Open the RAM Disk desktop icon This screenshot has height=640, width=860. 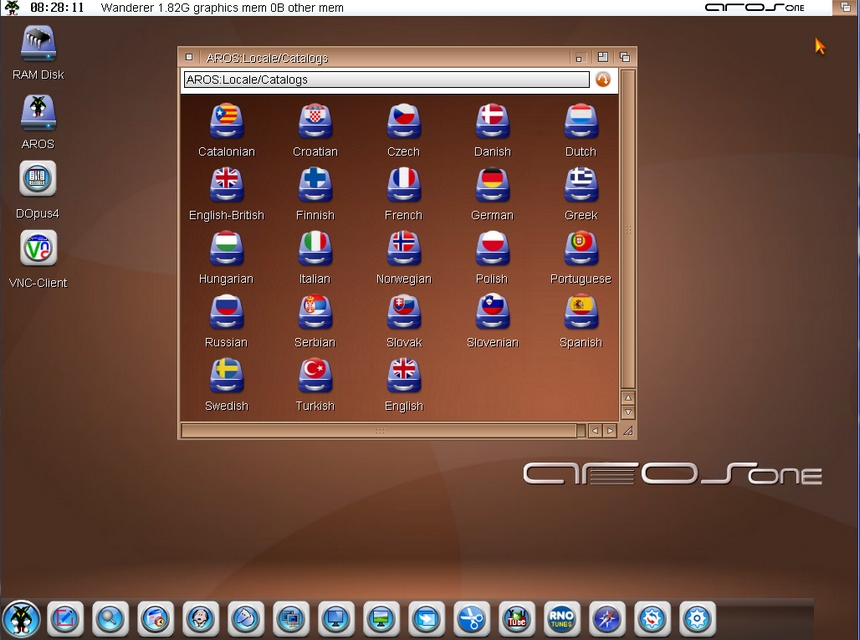tap(38, 45)
